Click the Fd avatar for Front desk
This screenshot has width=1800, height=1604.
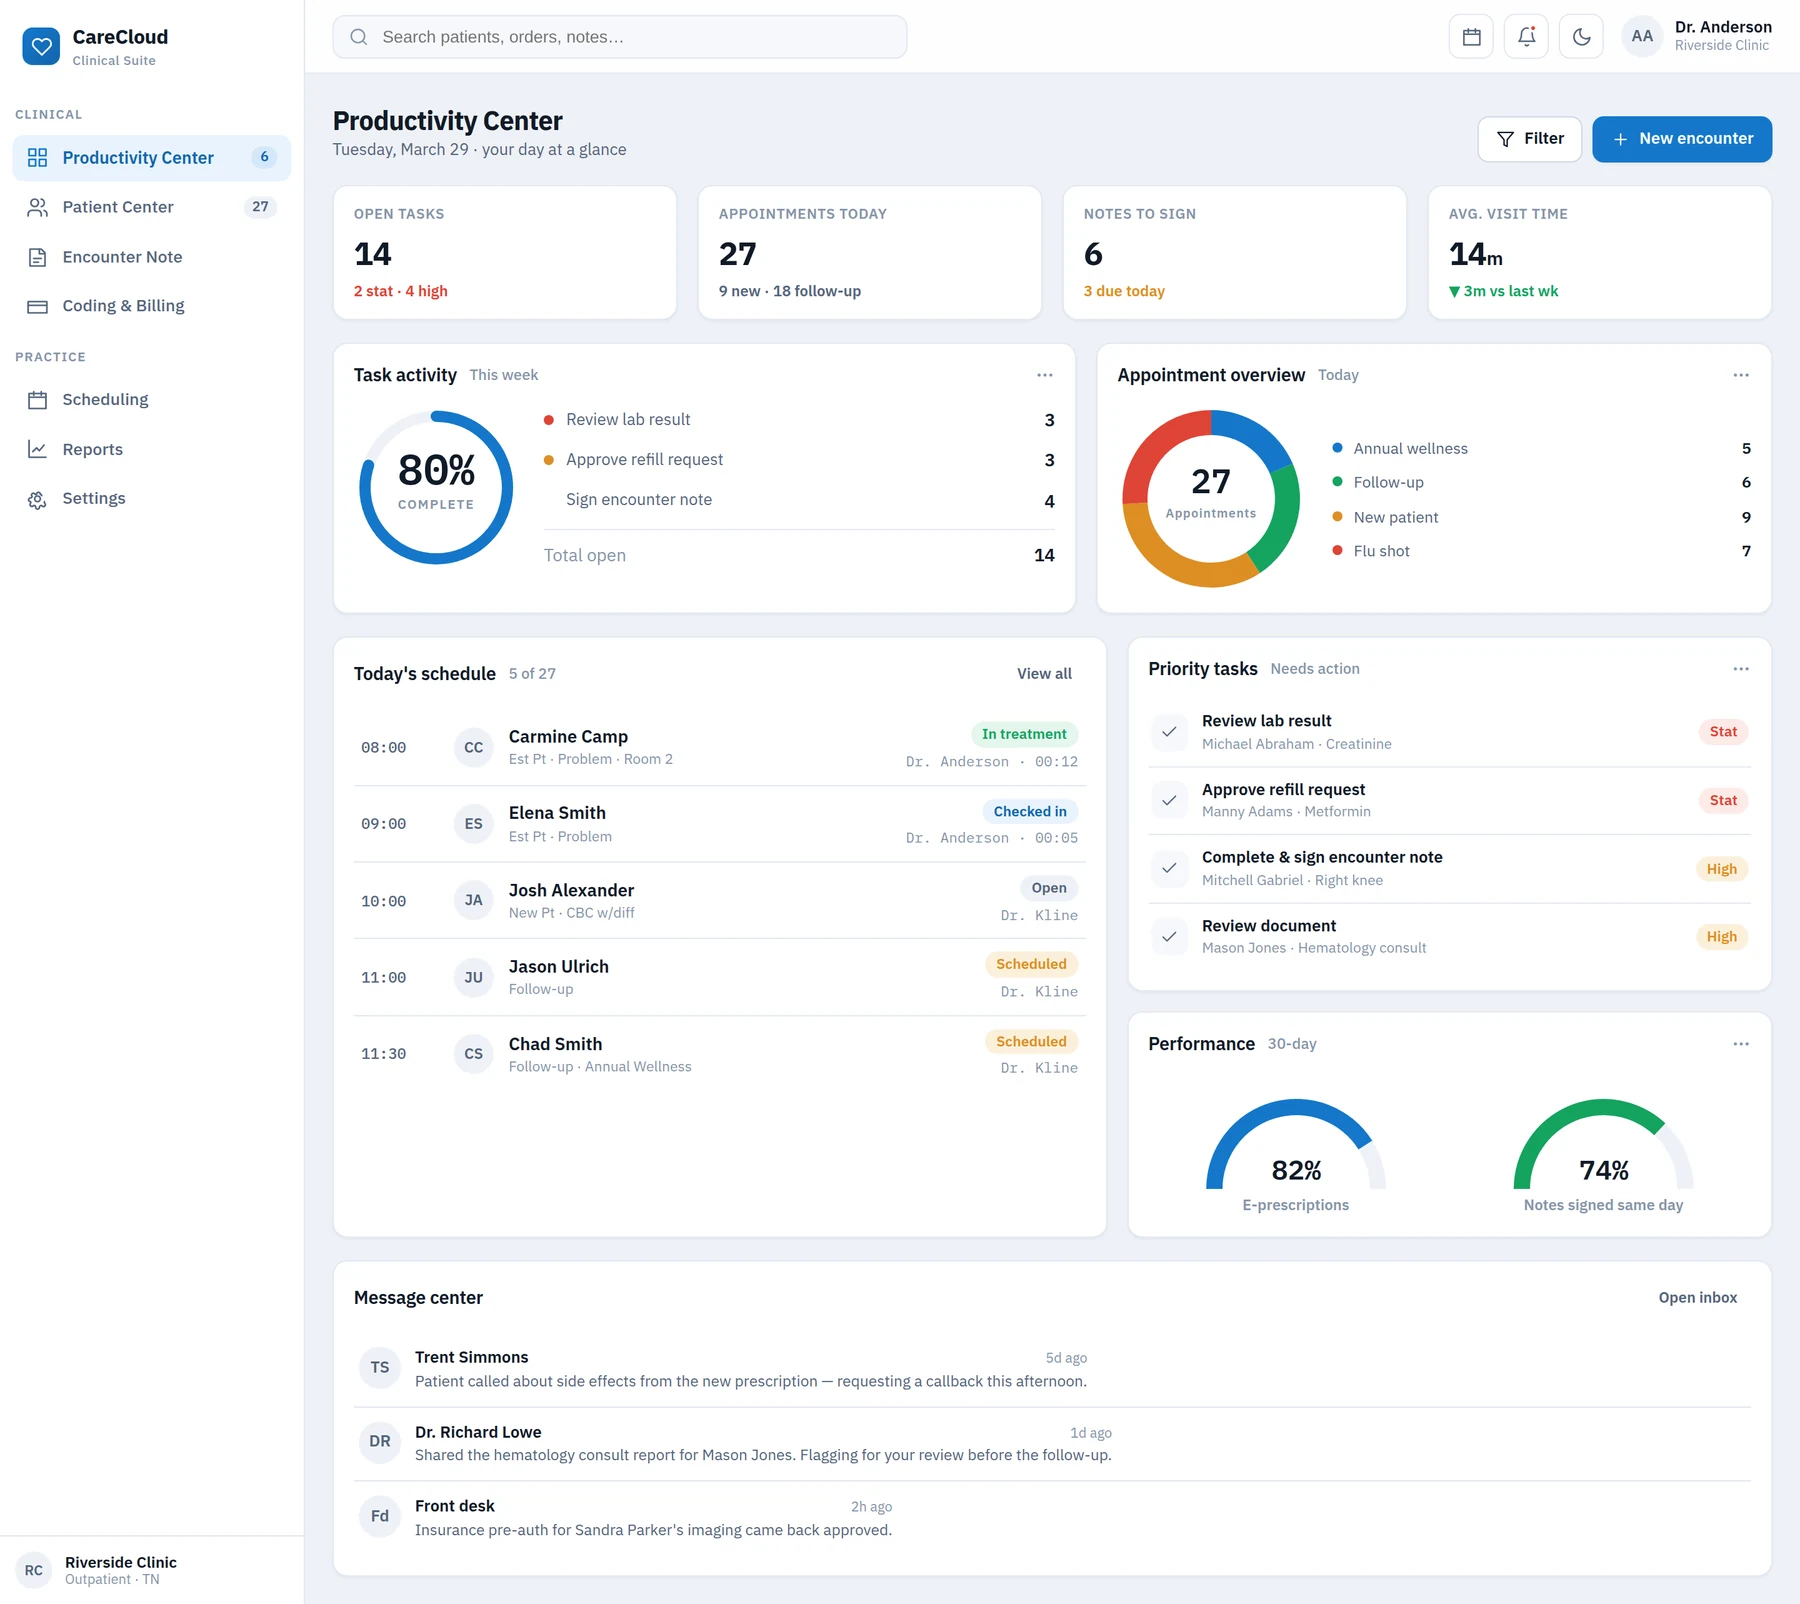pyautogui.click(x=379, y=1516)
